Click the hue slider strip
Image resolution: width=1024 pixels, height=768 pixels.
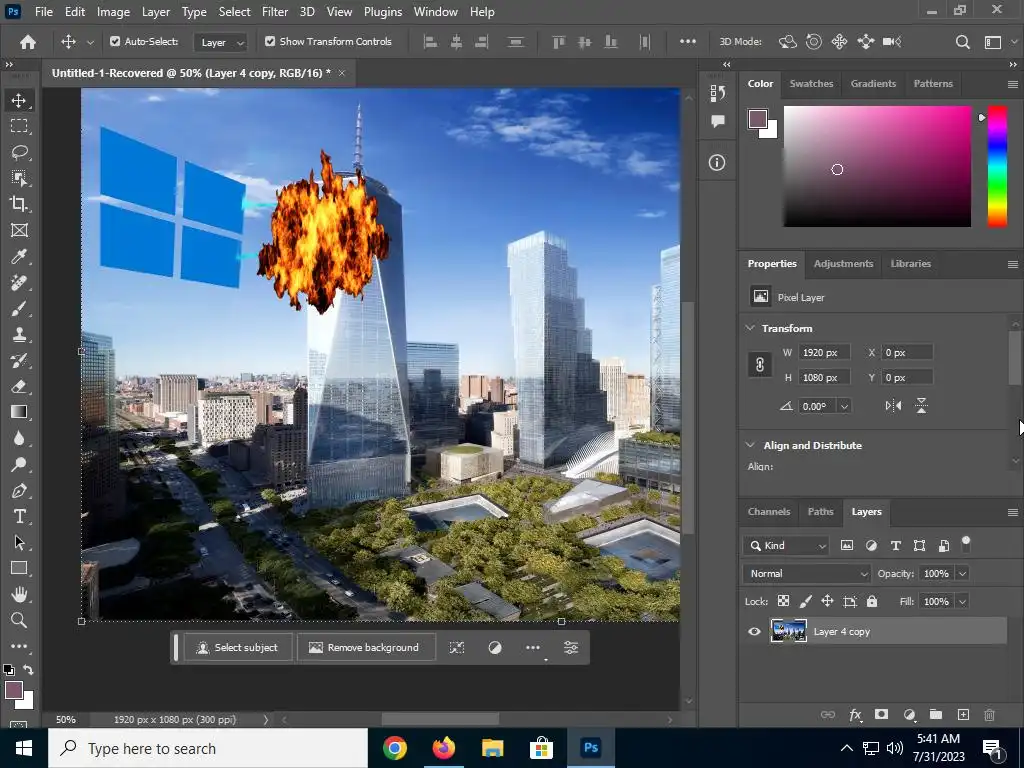click(997, 167)
